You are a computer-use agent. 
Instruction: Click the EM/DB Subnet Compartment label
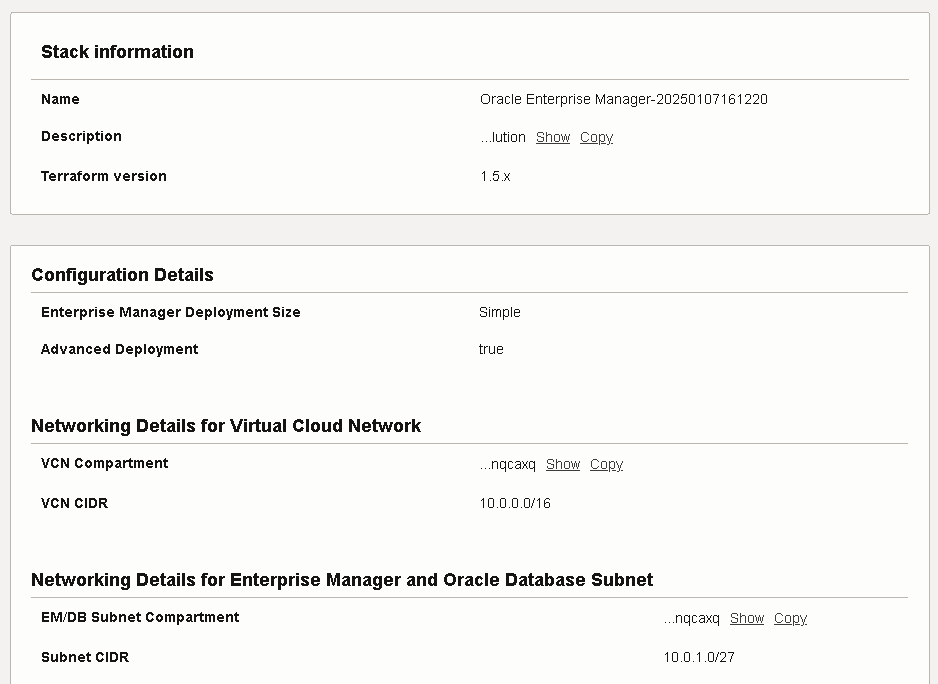coord(140,618)
